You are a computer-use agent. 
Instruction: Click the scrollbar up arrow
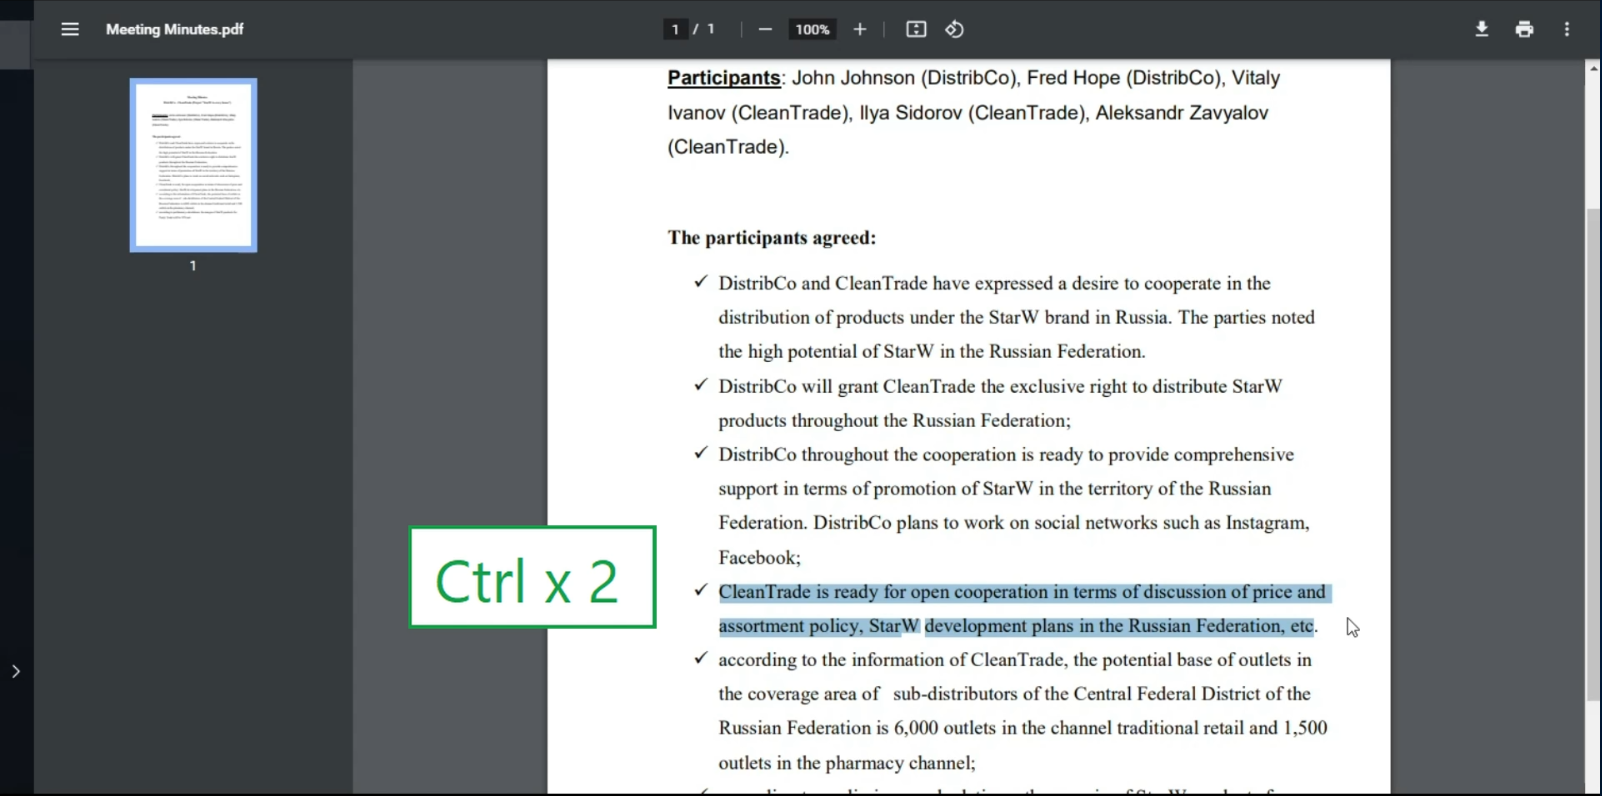(1593, 68)
